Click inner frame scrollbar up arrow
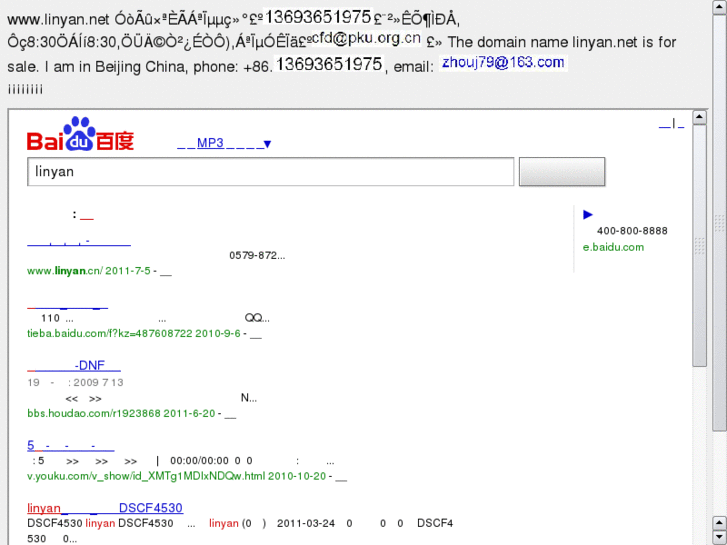This screenshot has width=727, height=545. coord(699,117)
